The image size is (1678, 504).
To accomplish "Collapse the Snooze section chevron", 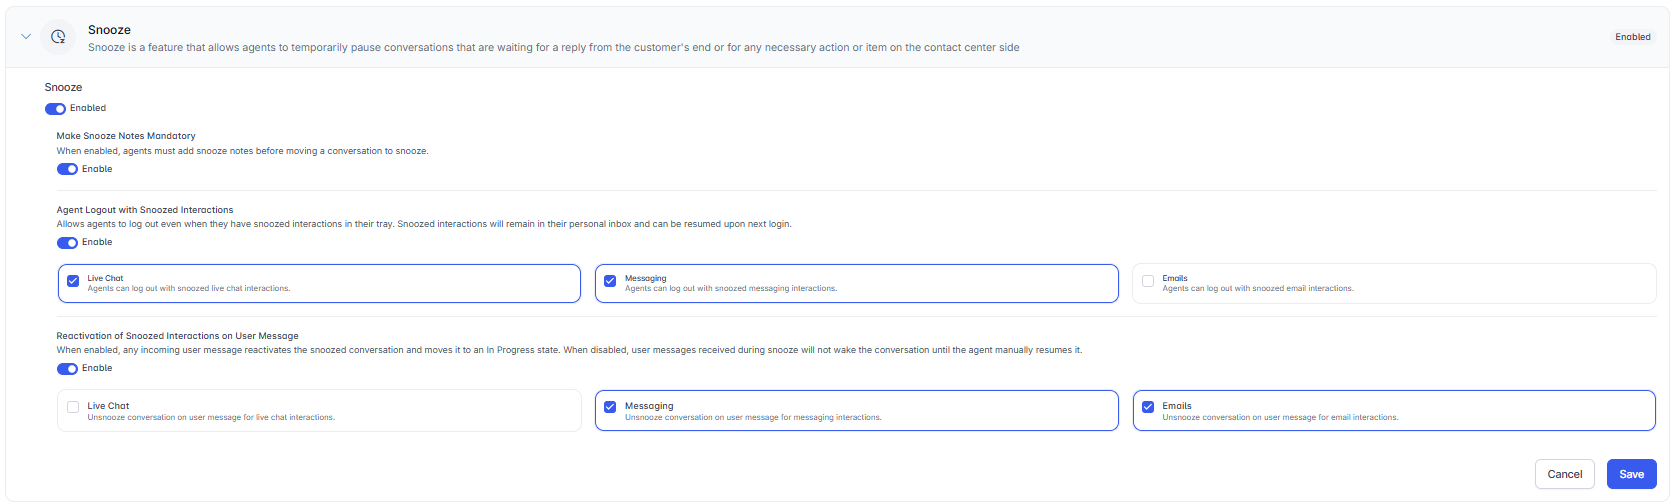I will click(26, 37).
